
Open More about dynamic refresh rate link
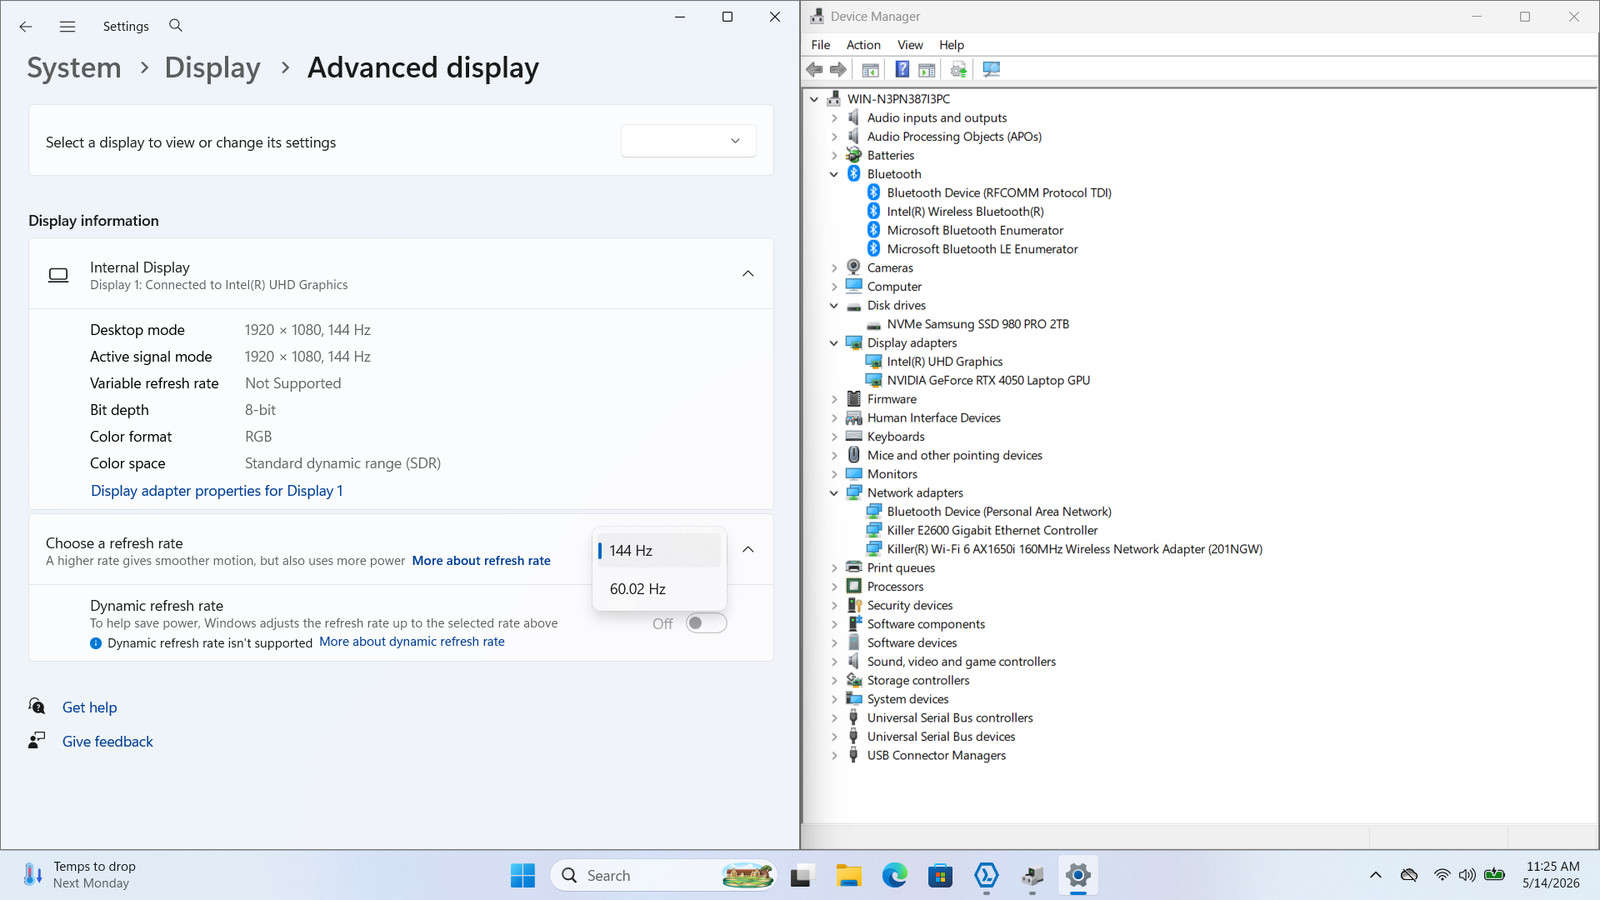click(x=412, y=642)
